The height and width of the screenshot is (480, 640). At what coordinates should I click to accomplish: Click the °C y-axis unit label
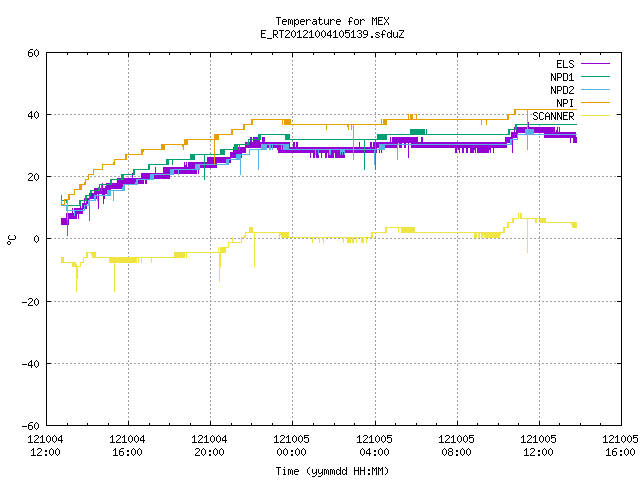coord(11,240)
